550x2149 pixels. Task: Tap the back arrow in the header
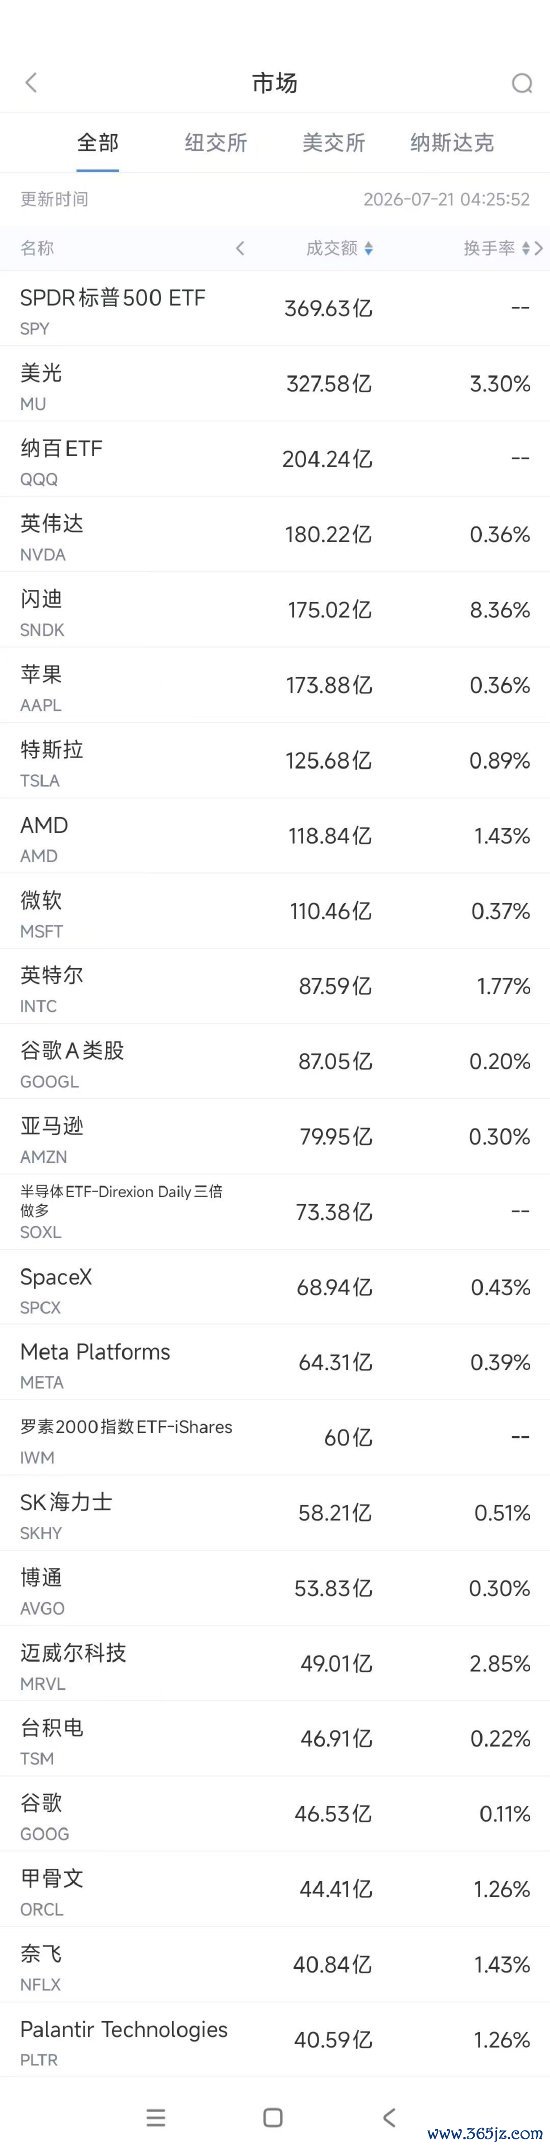pos(31,82)
